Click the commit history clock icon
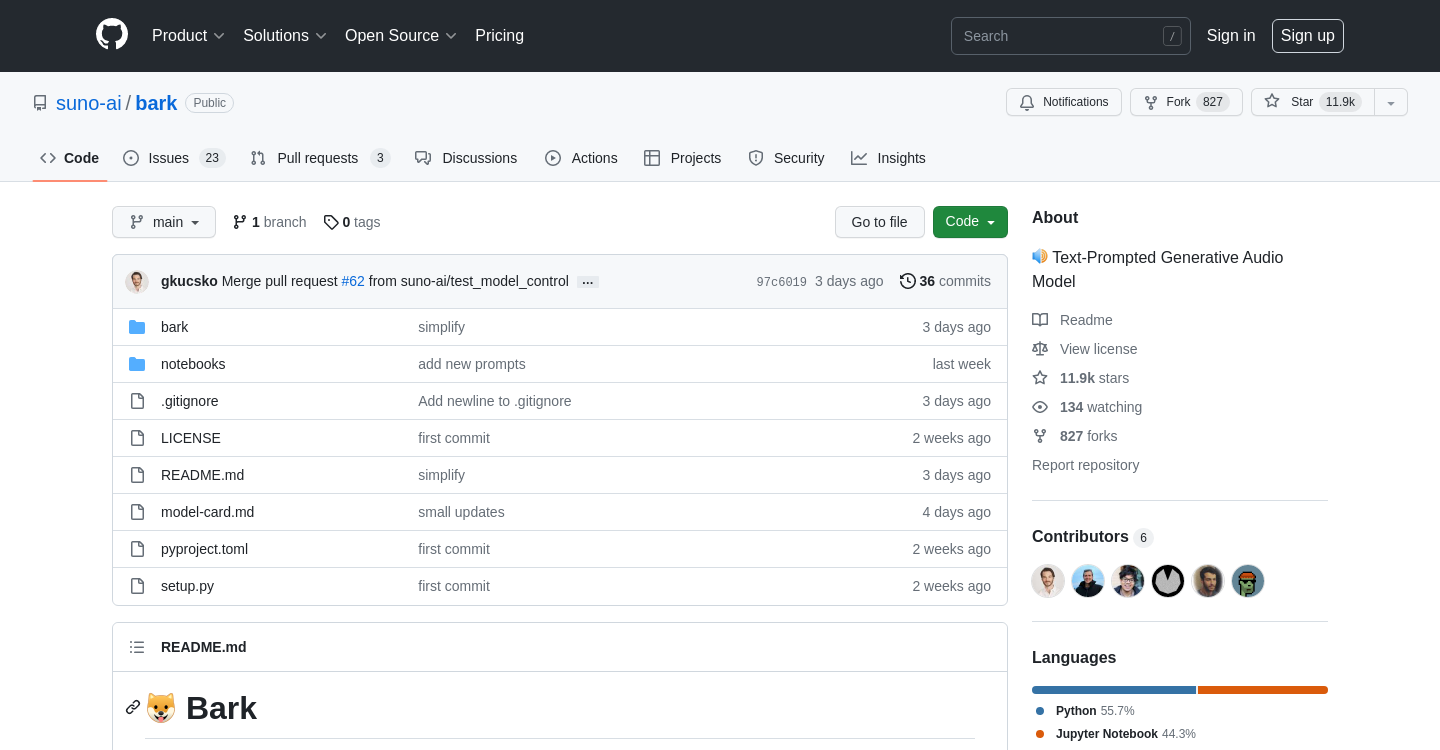 coord(908,281)
